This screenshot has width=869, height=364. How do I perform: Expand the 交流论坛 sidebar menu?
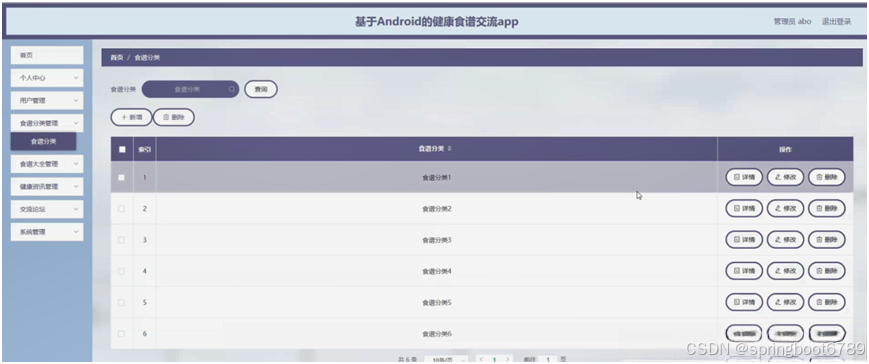(x=47, y=209)
